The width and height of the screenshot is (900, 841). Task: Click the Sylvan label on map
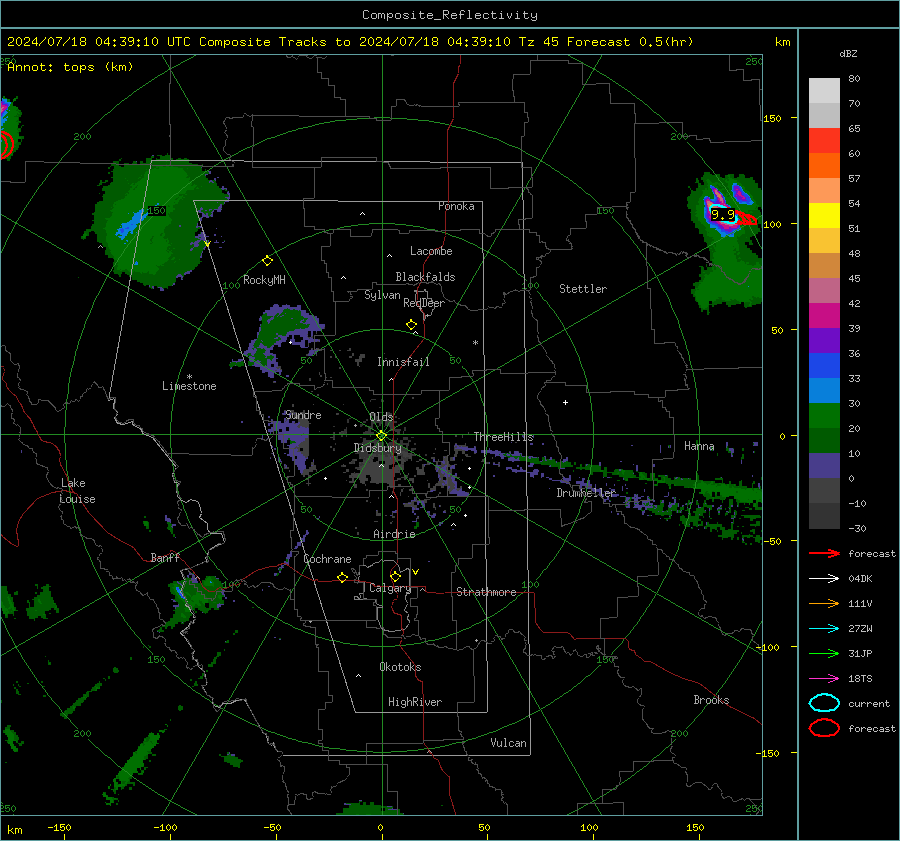[x=382, y=295]
